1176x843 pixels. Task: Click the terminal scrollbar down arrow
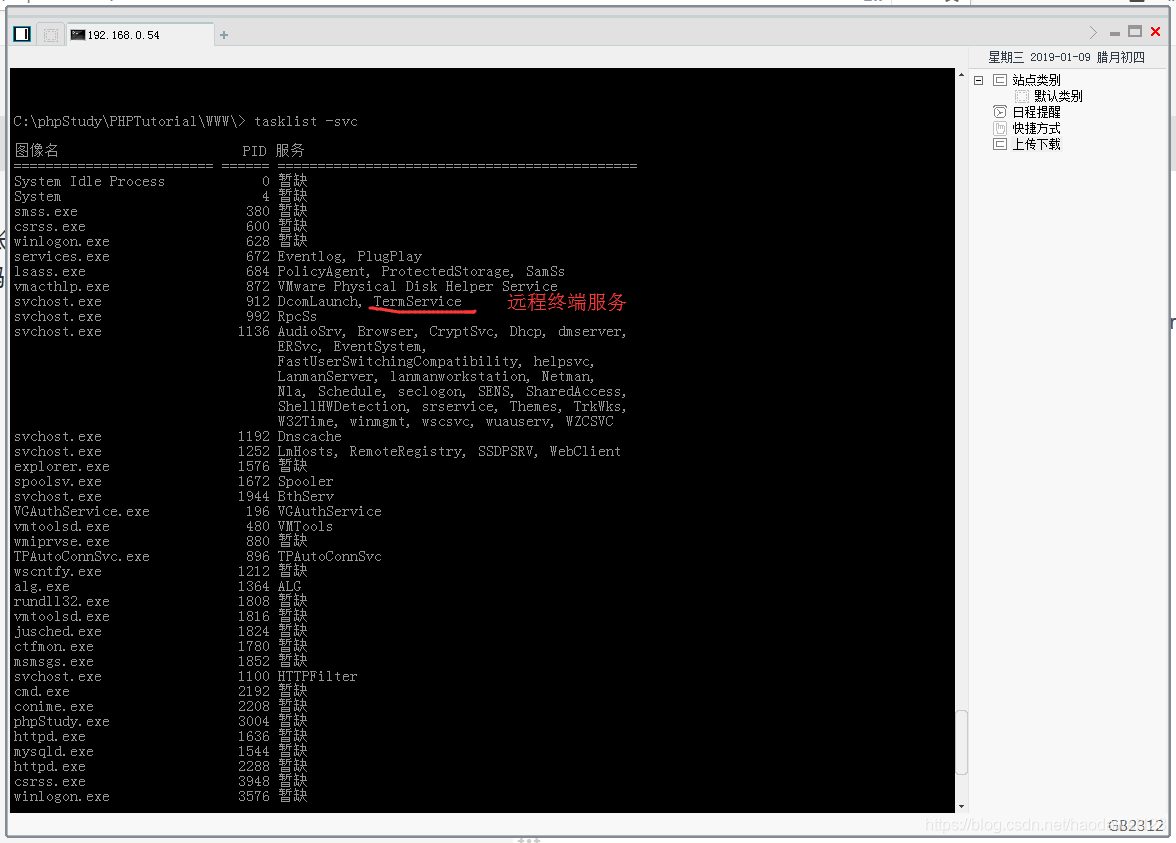962,807
